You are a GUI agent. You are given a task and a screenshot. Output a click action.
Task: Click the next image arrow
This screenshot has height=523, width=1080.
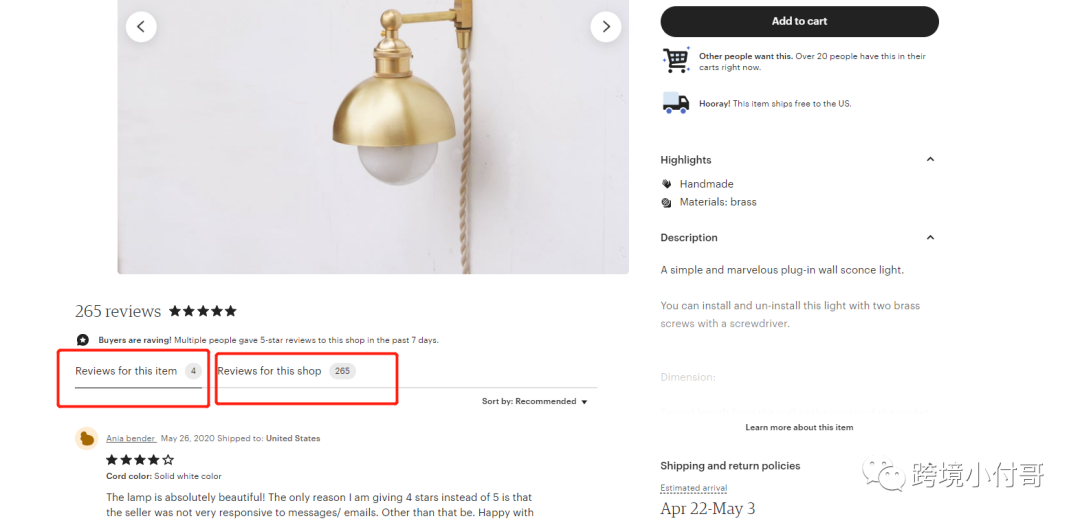coord(605,27)
